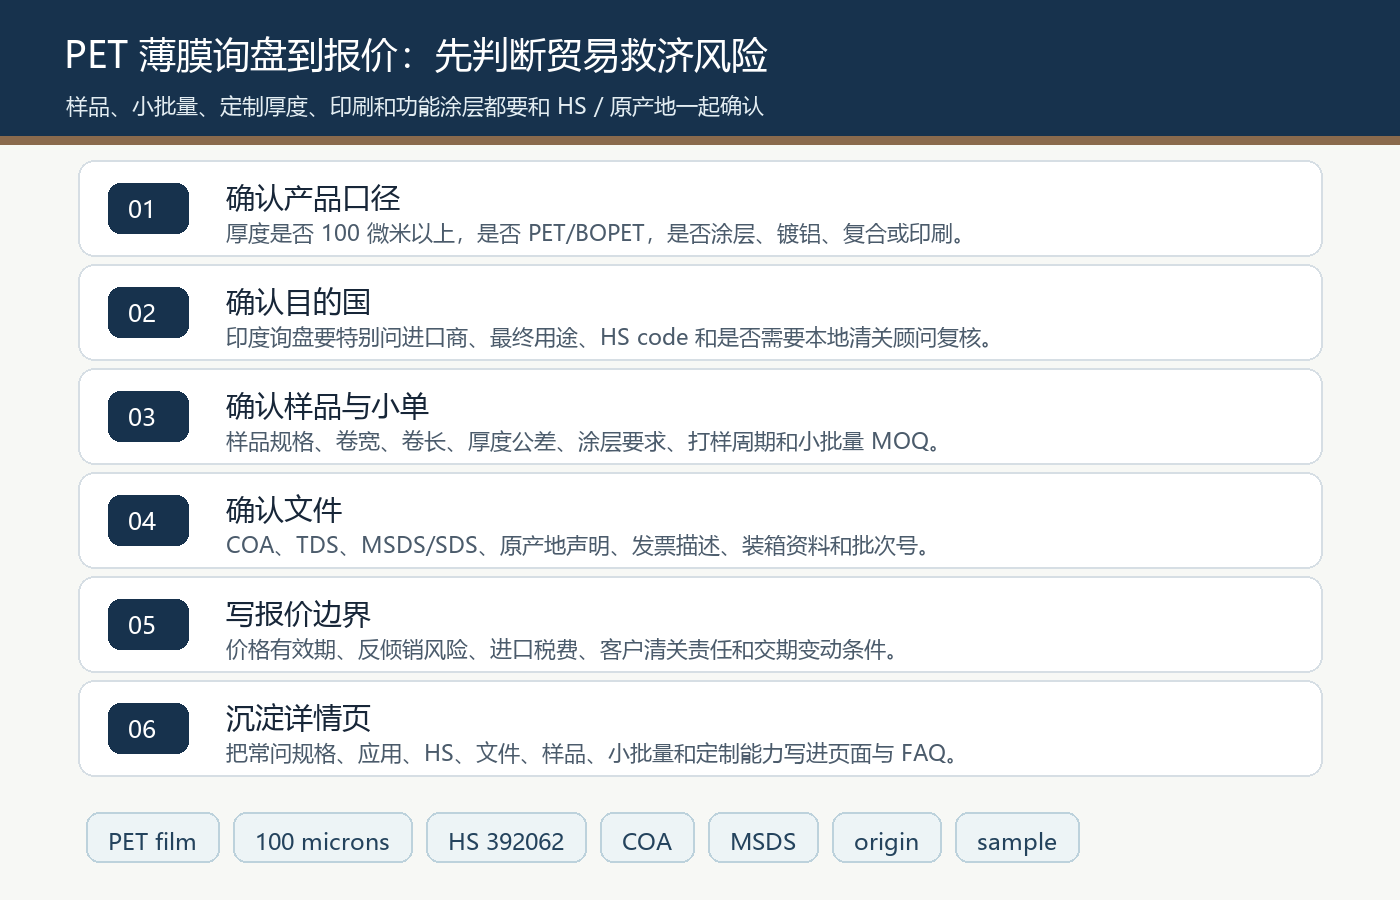Select the sample tag
The image size is (1400, 900).
(1017, 838)
